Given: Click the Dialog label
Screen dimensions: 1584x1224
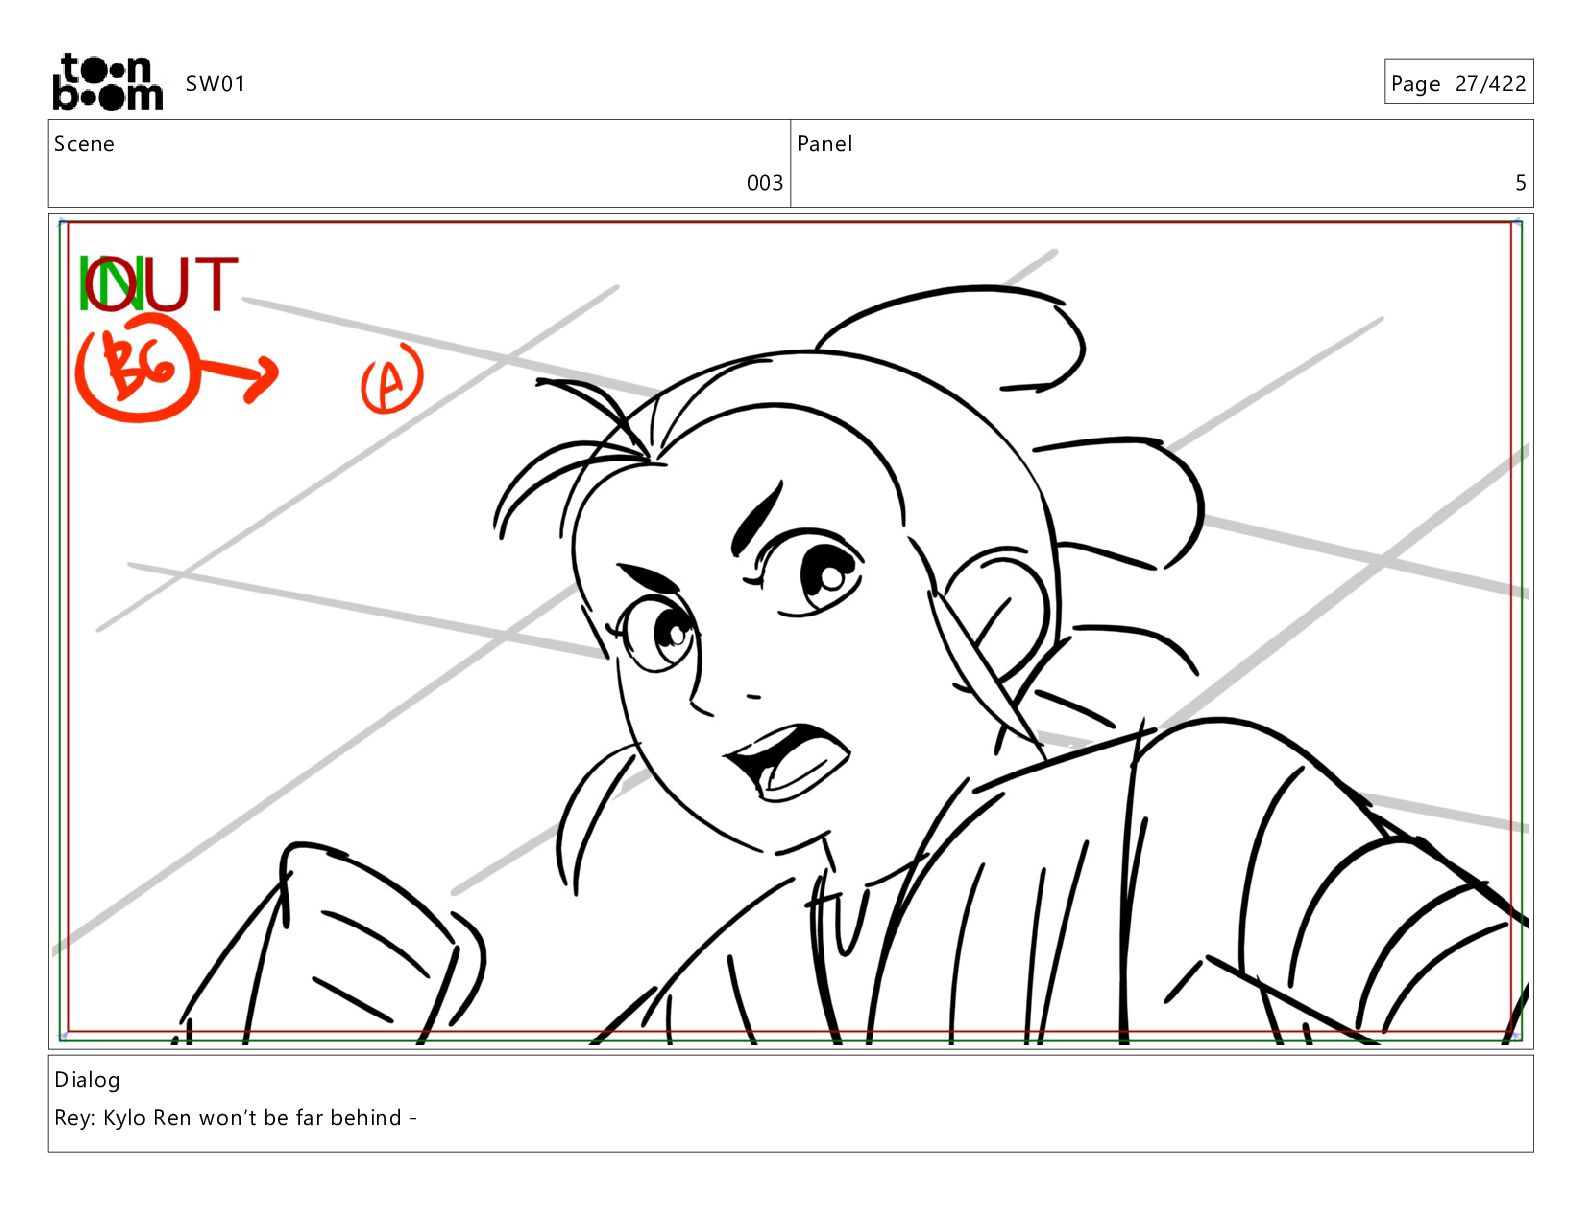Looking at the screenshot, I should point(87,1080).
